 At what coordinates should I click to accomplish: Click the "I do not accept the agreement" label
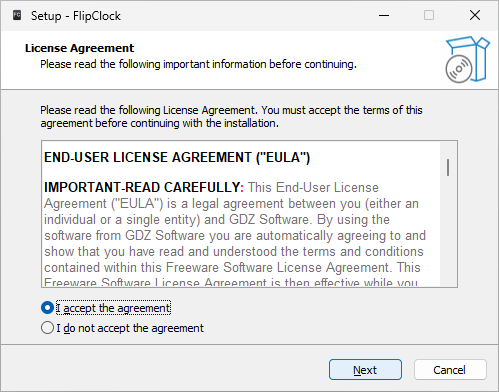pyautogui.click(x=130, y=328)
